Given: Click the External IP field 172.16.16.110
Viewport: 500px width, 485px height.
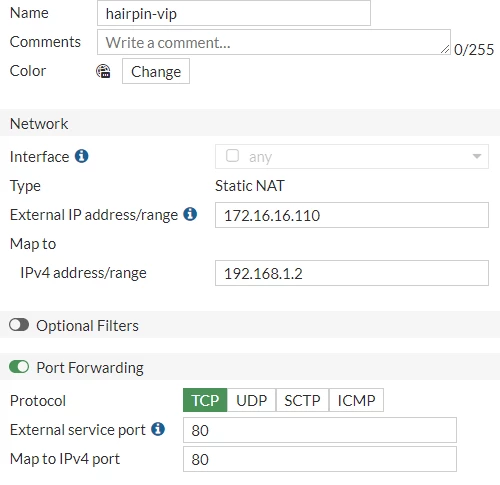Looking at the screenshot, I should (x=352, y=215).
